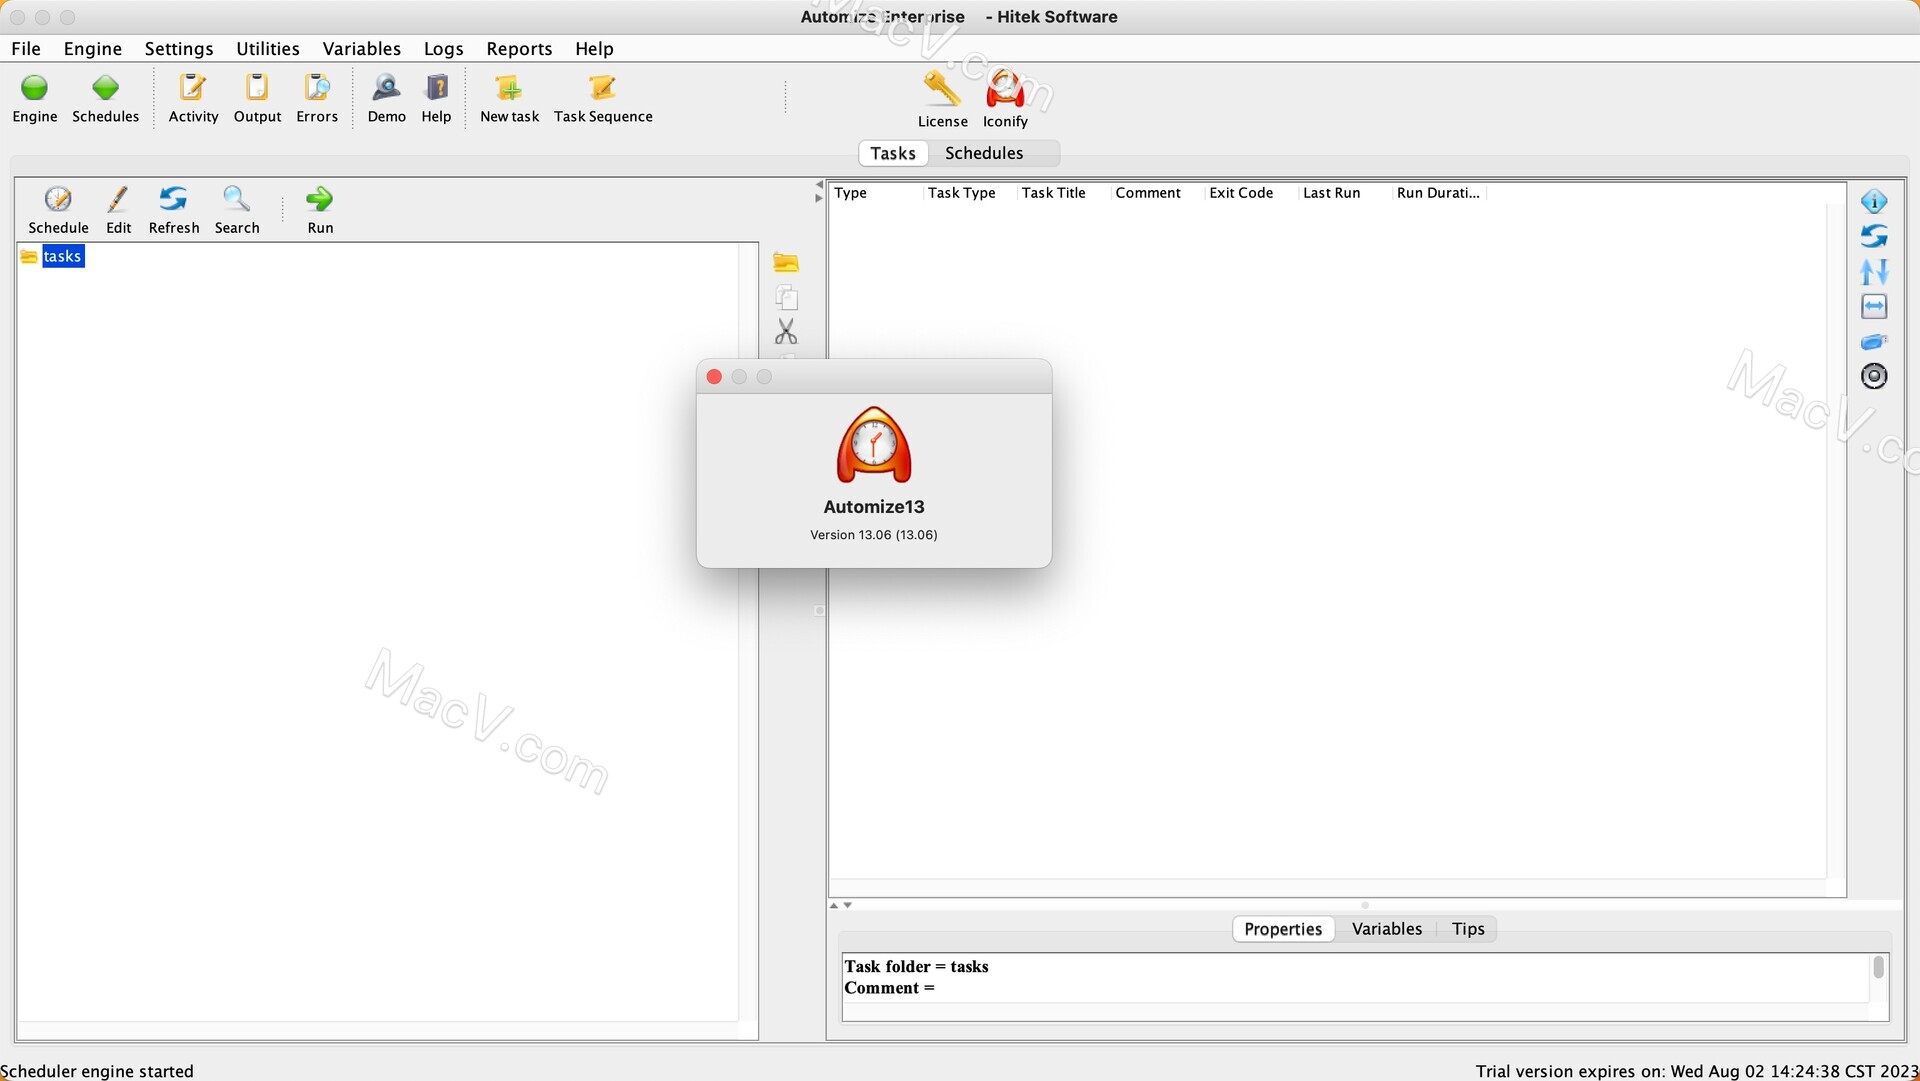Click the horizontal resize columns icon
Screen dimensions: 1920x1081
(1874, 306)
